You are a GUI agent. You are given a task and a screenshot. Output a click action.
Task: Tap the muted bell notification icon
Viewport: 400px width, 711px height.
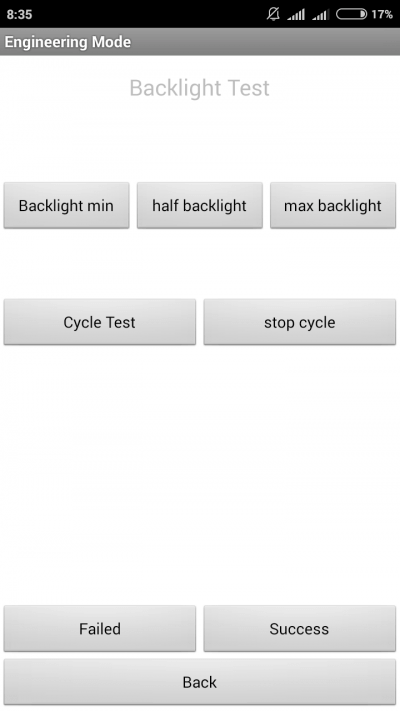273,14
